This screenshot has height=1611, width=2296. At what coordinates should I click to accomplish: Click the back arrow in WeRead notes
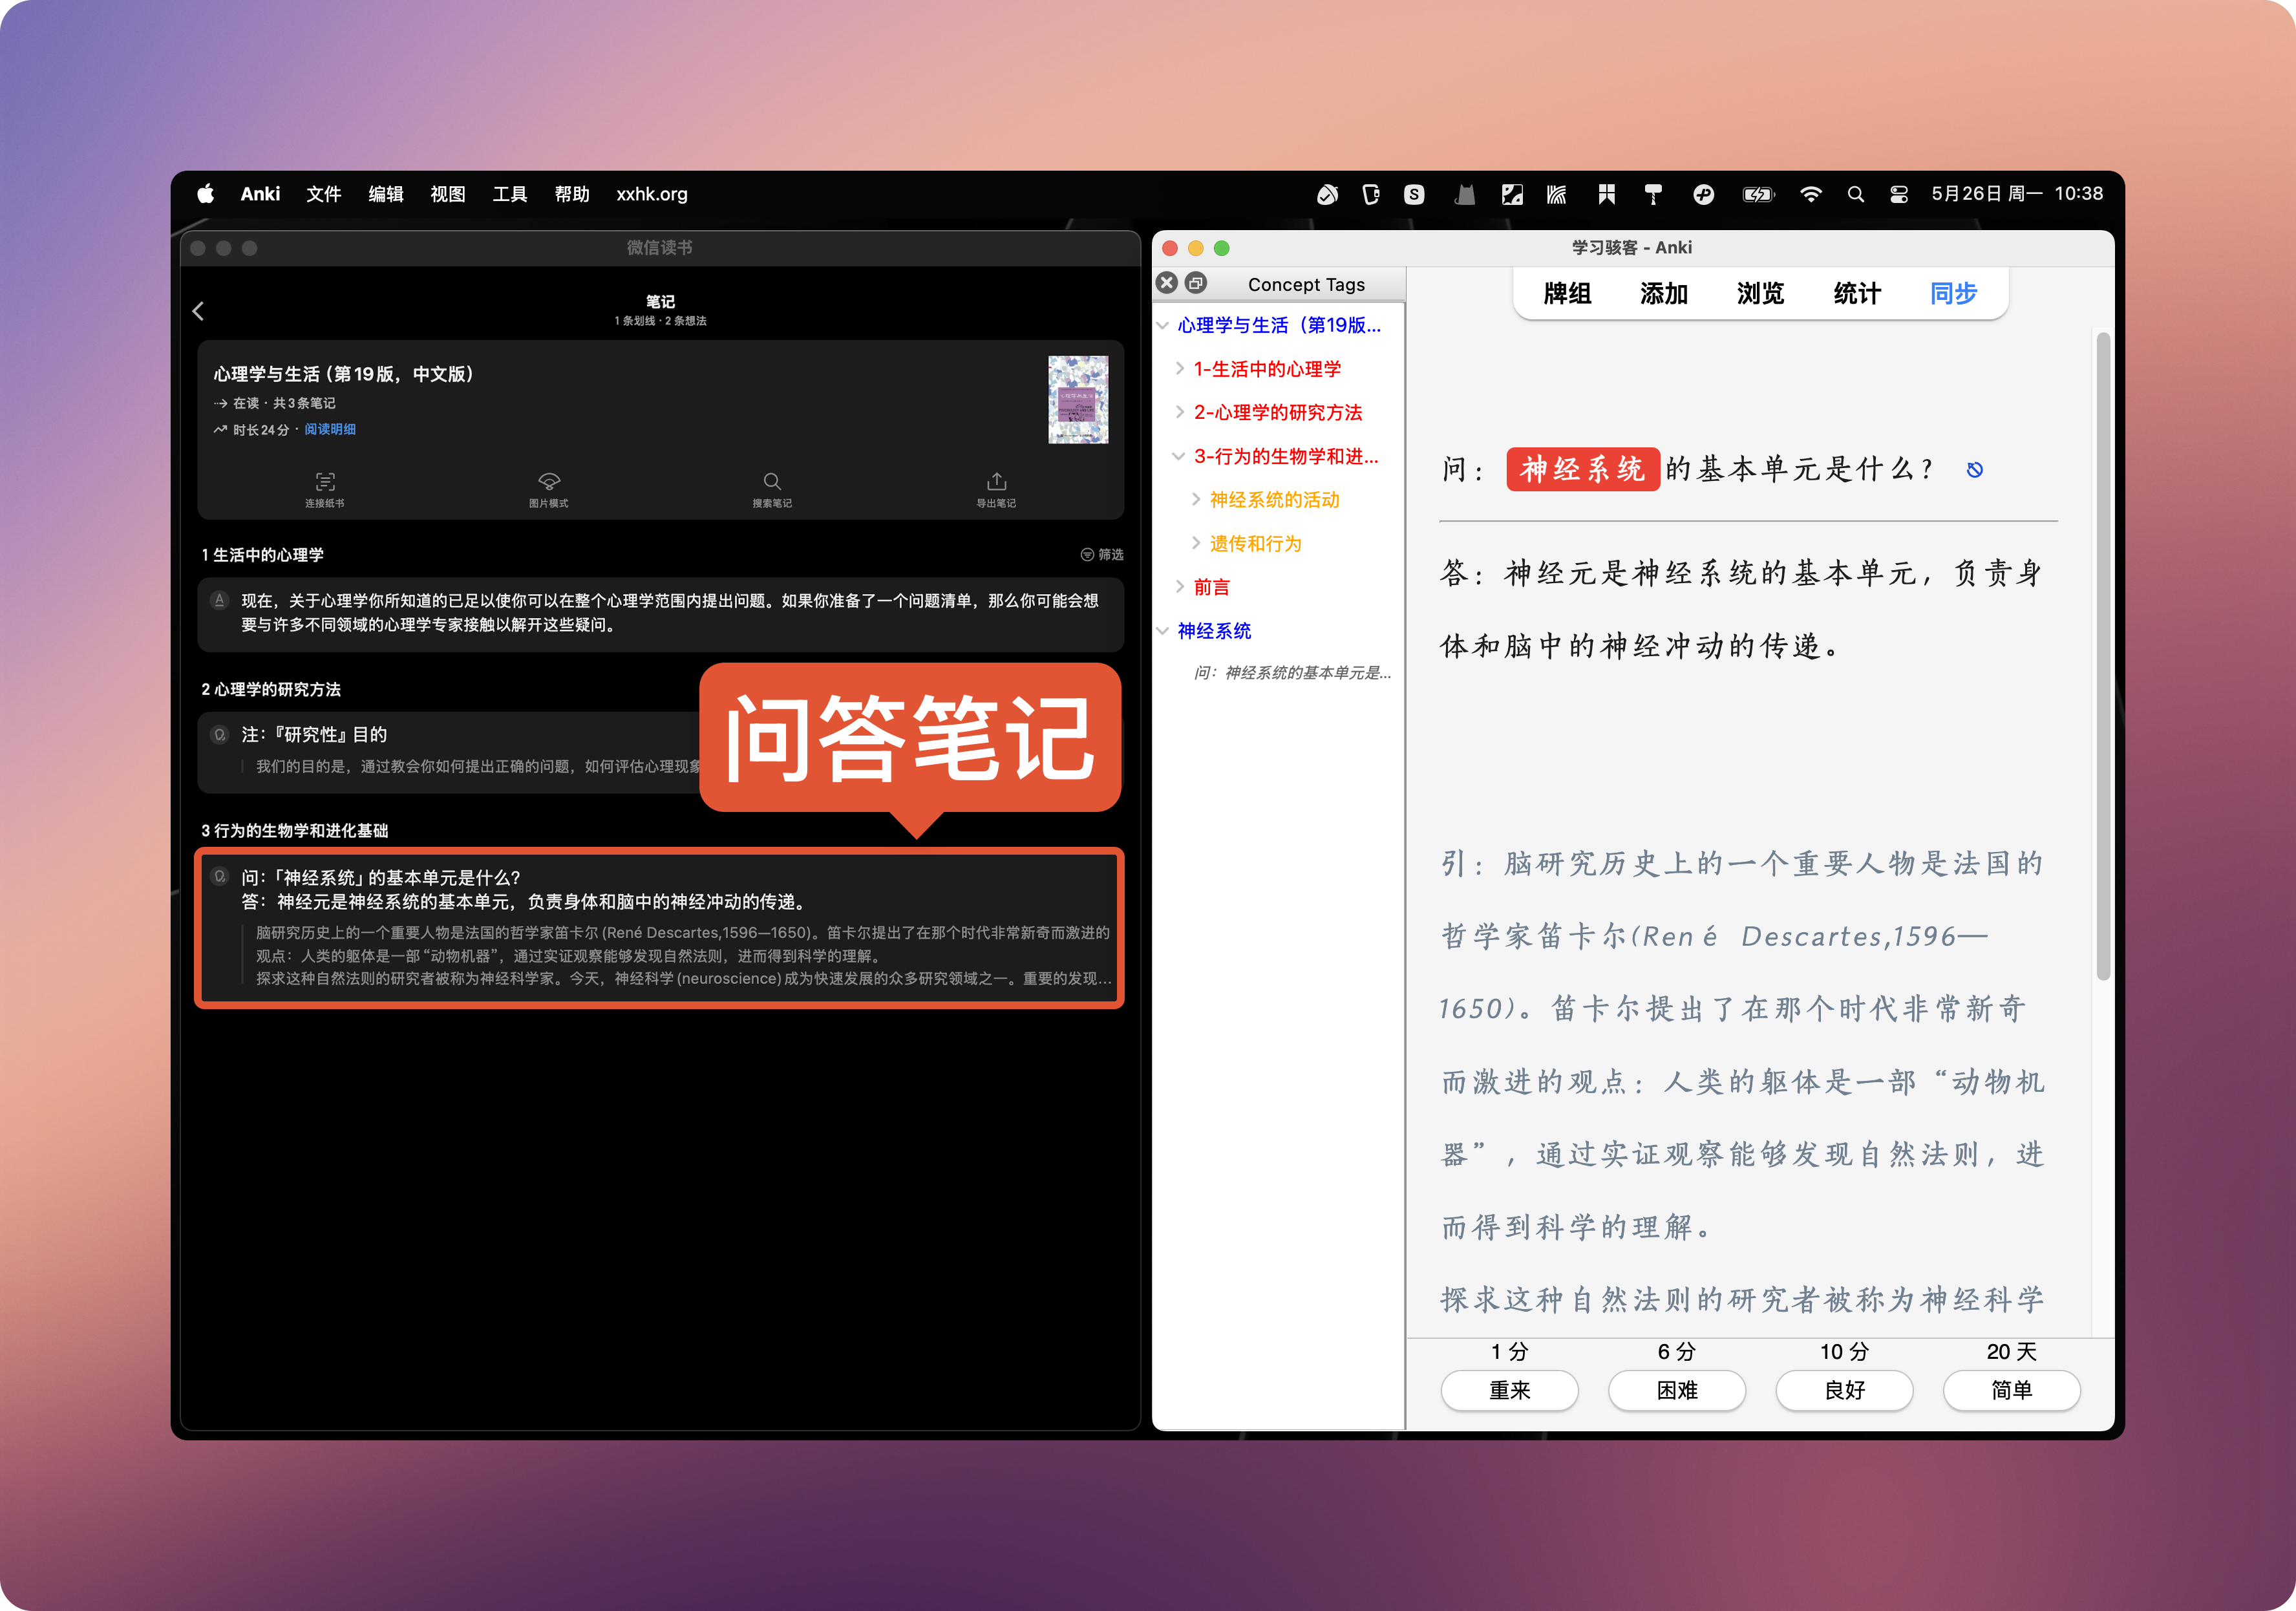[198, 311]
